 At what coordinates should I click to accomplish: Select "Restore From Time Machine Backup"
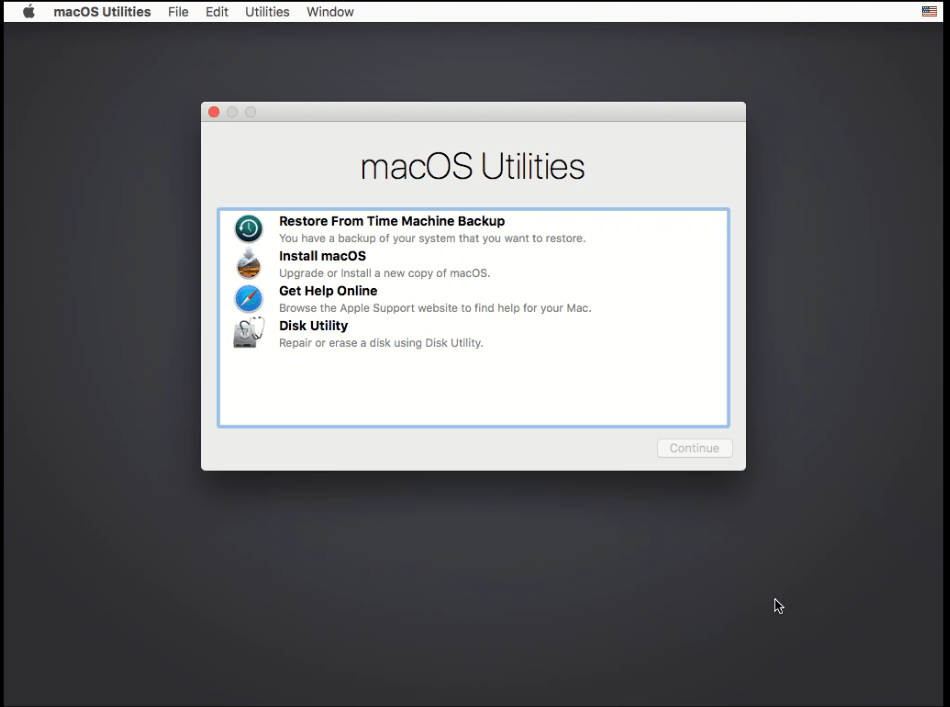click(392, 221)
